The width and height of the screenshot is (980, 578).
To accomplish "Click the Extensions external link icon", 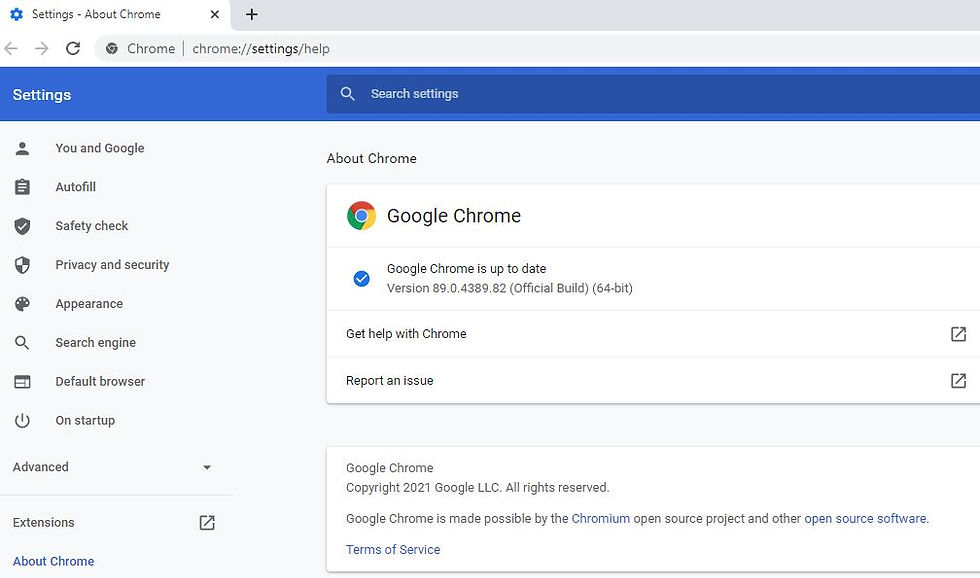I will point(207,522).
